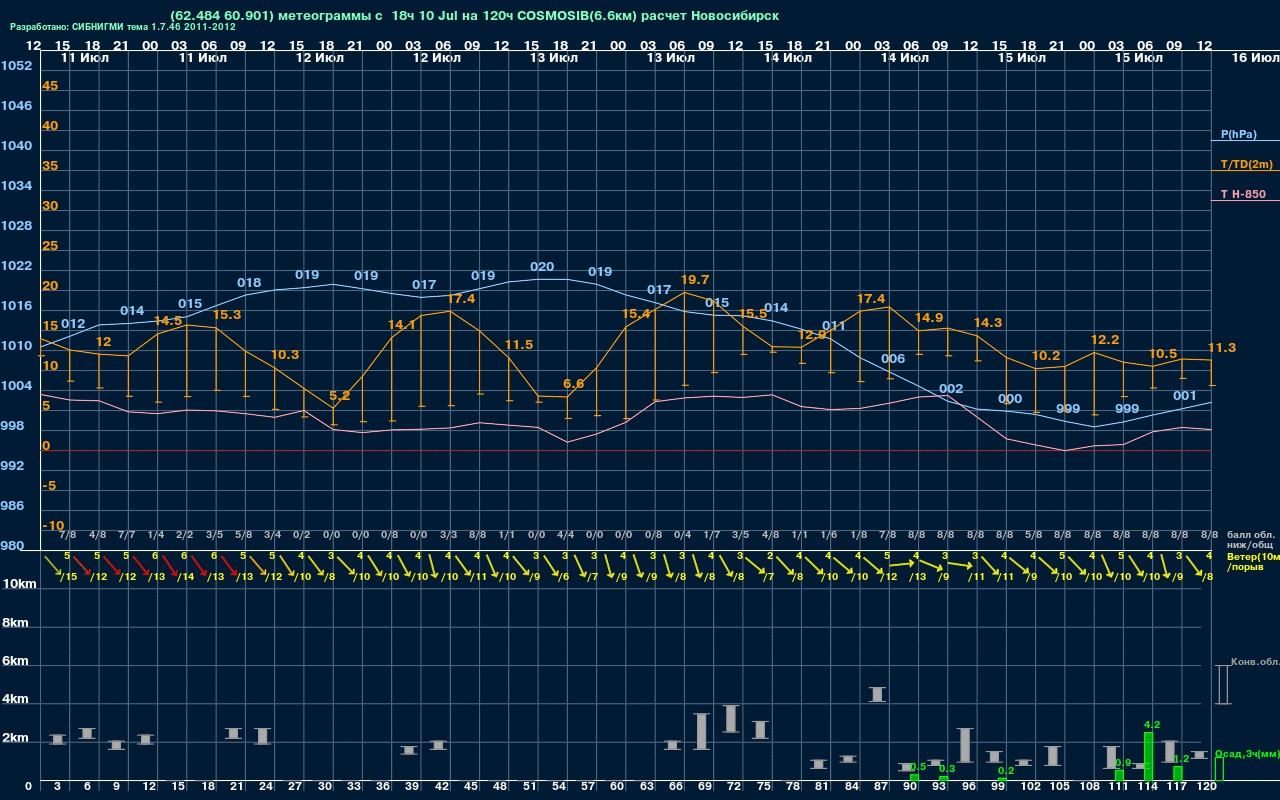Select the P(hPa) legend entry
The height and width of the screenshot is (800, 1280).
(1238, 134)
